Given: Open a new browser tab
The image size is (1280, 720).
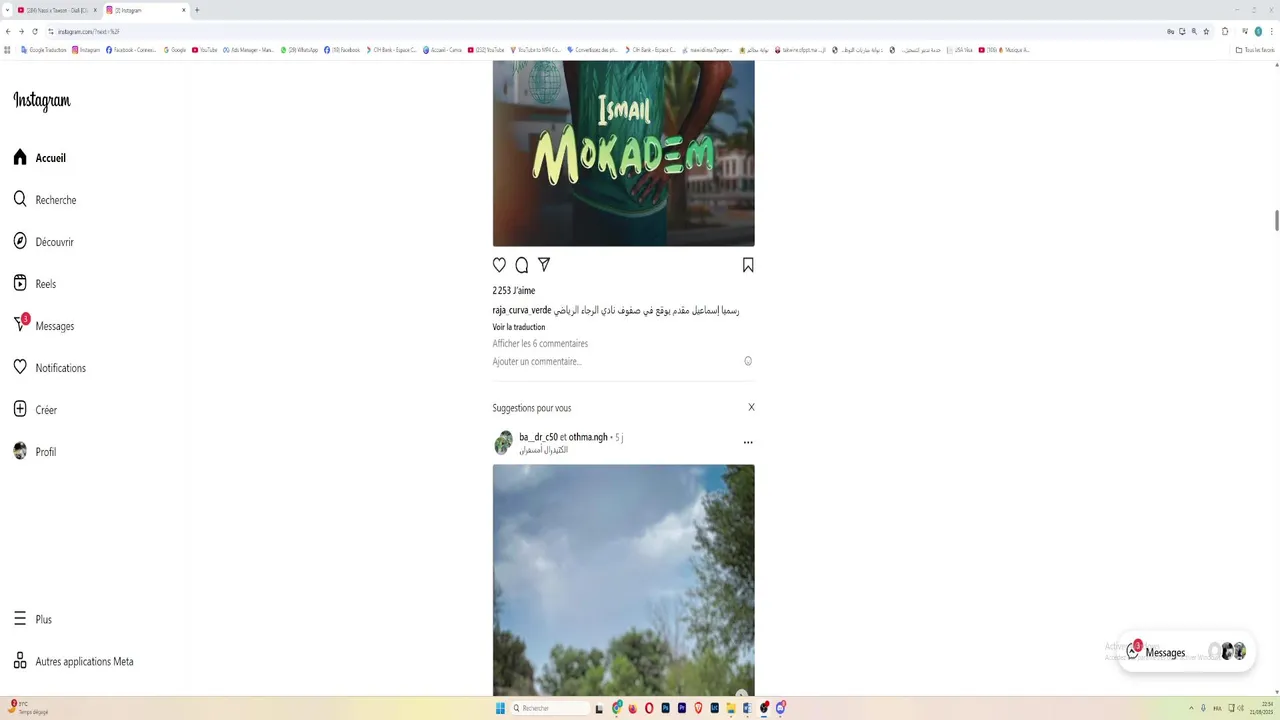Looking at the screenshot, I should click(197, 10).
